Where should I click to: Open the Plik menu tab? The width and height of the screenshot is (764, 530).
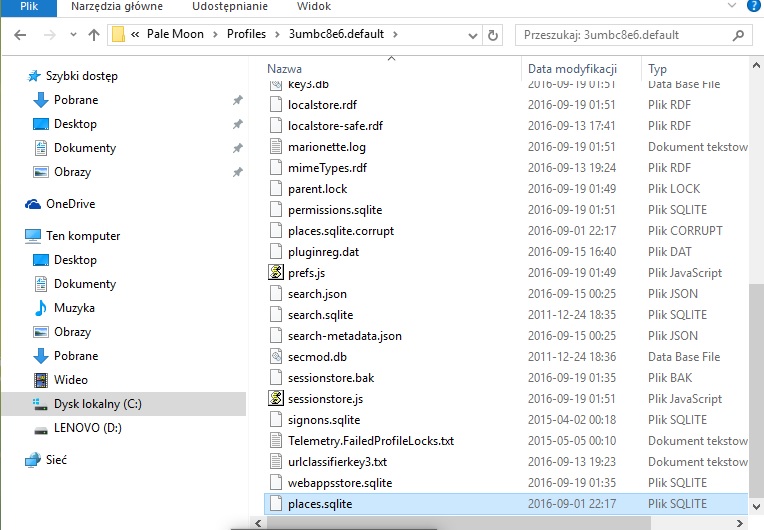(x=29, y=7)
